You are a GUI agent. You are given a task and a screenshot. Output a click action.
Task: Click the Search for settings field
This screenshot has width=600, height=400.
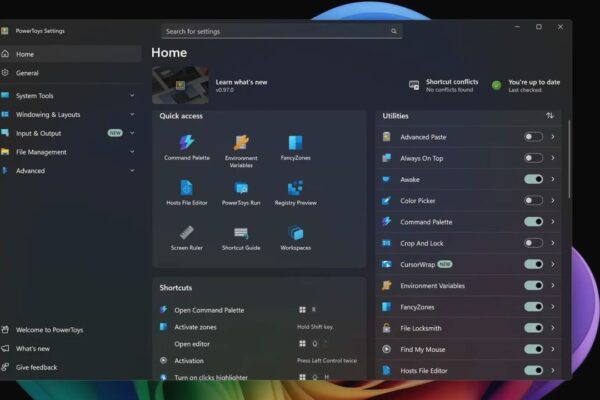pyautogui.click(x=280, y=31)
